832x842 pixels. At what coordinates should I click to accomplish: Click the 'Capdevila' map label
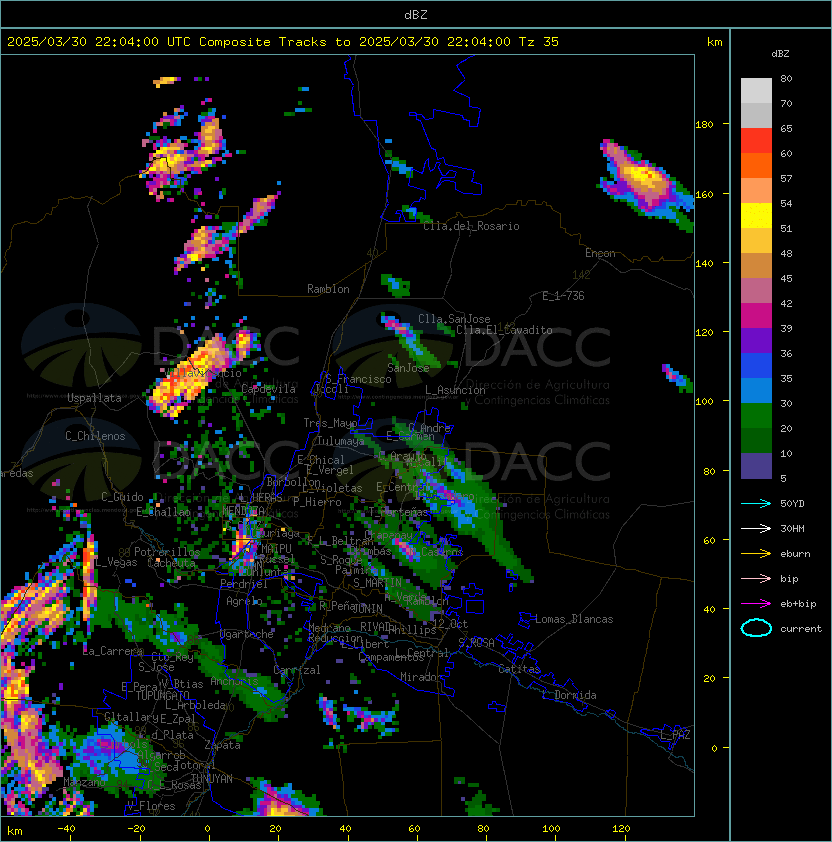tap(269, 389)
